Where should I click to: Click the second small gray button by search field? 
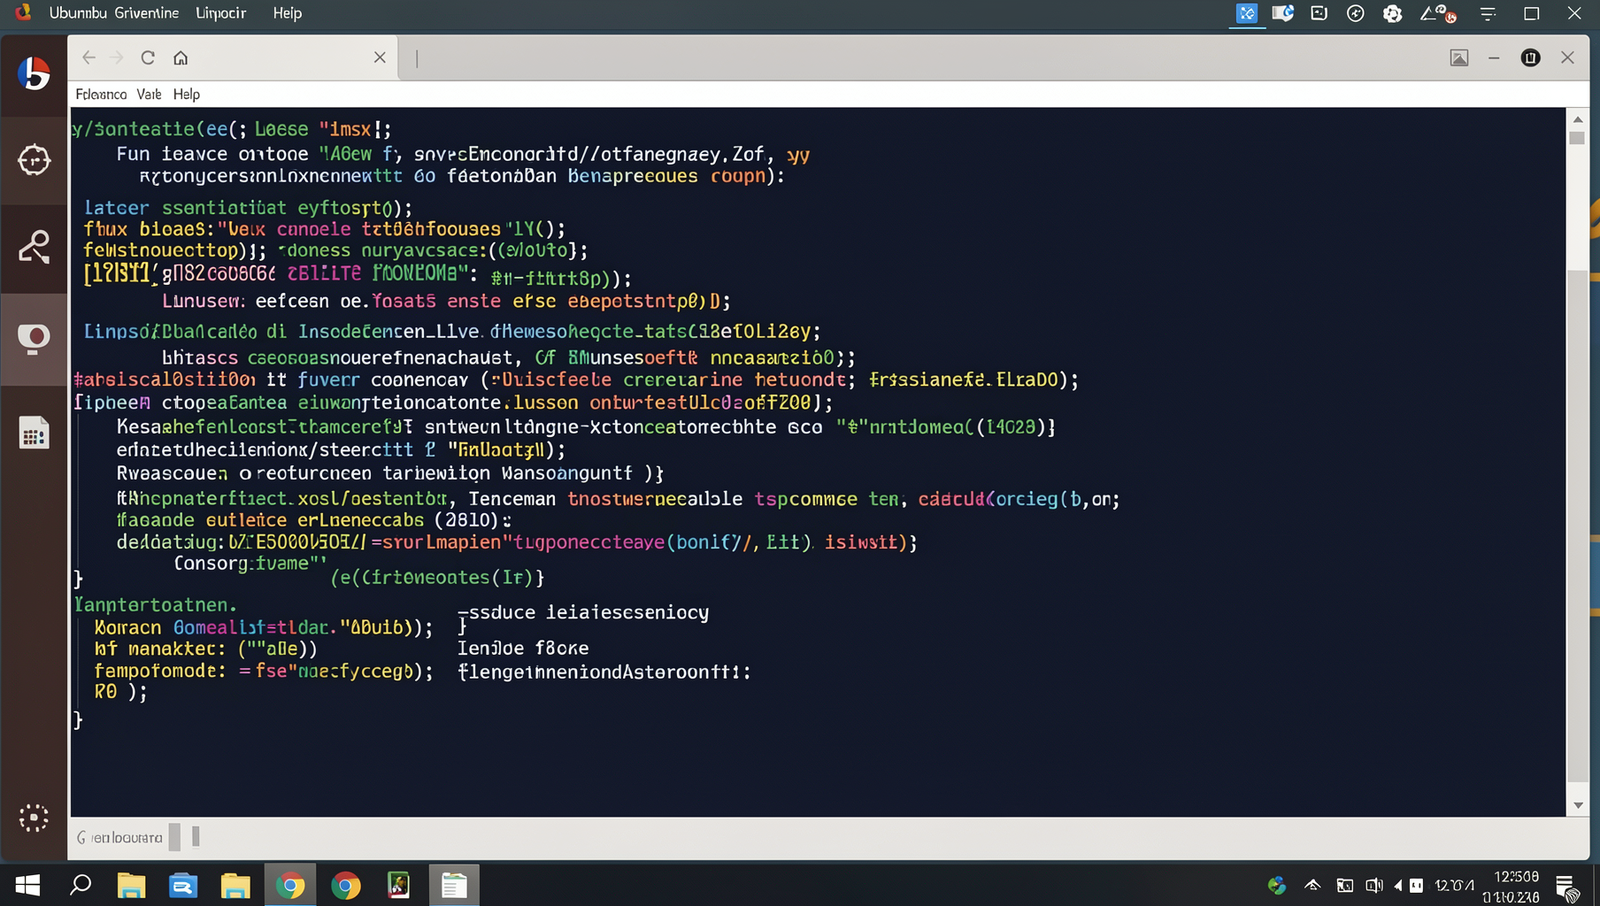(x=196, y=836)
